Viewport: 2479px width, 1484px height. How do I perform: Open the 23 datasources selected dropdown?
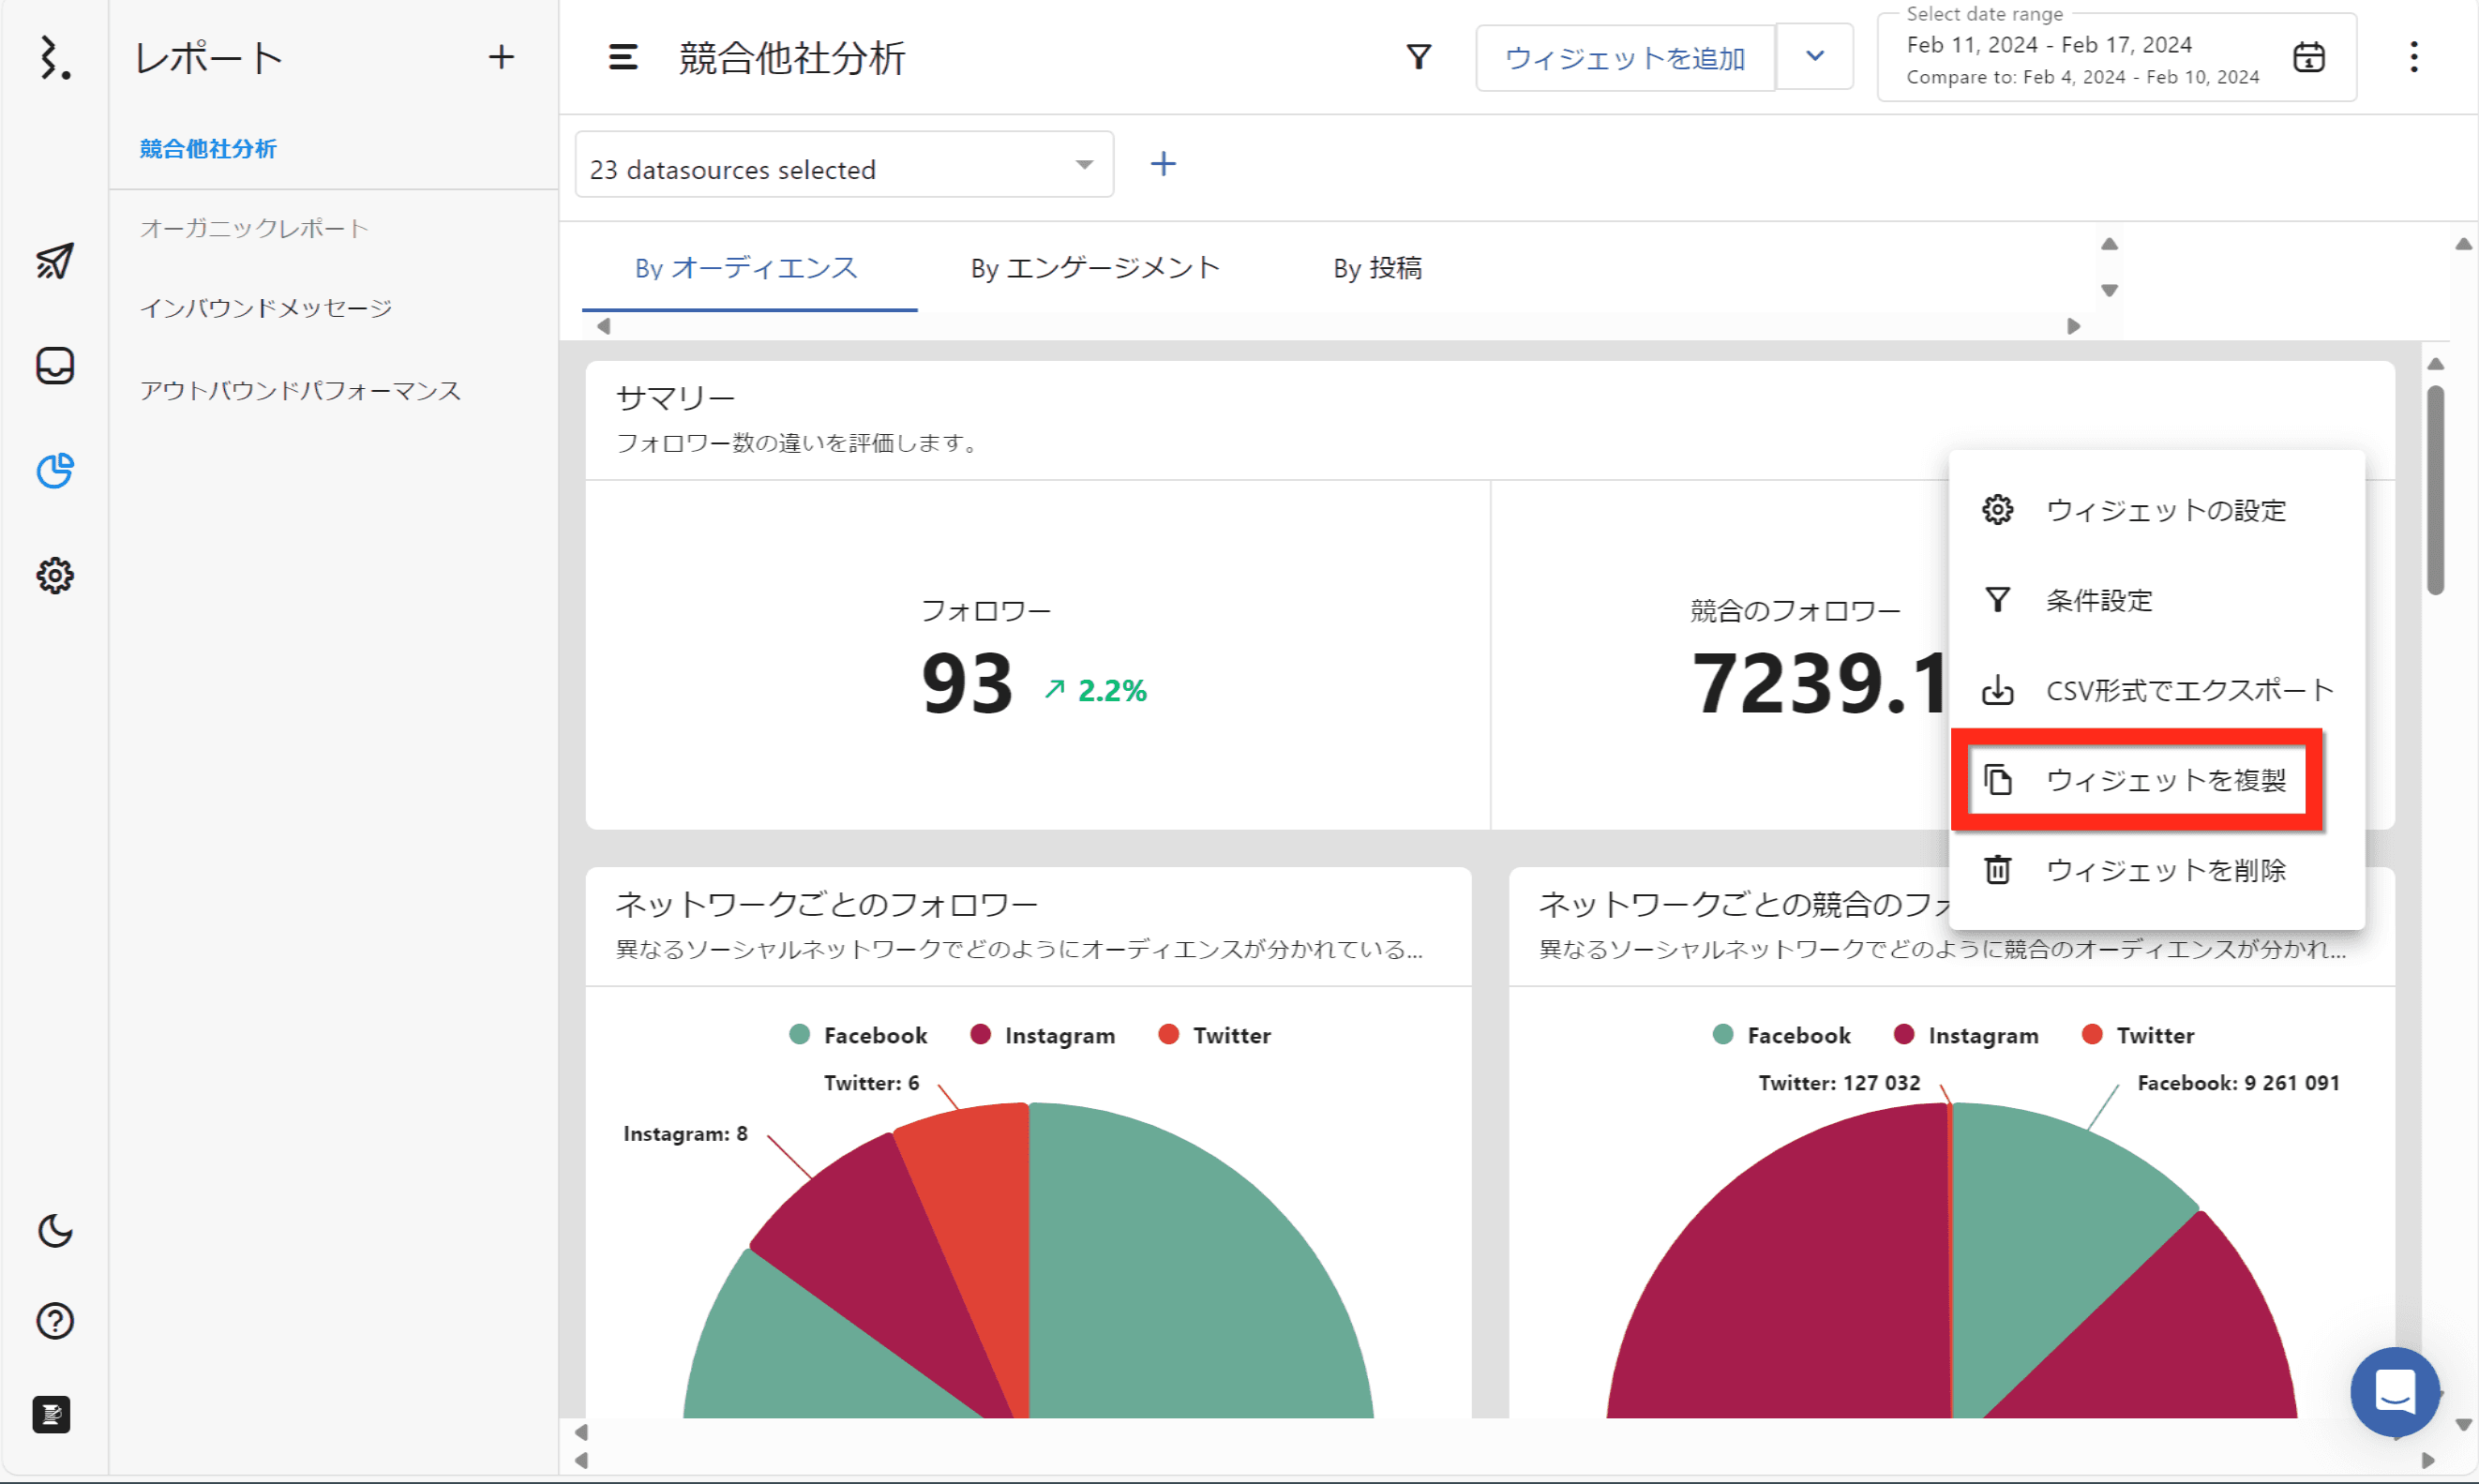[x=844, y=165]
